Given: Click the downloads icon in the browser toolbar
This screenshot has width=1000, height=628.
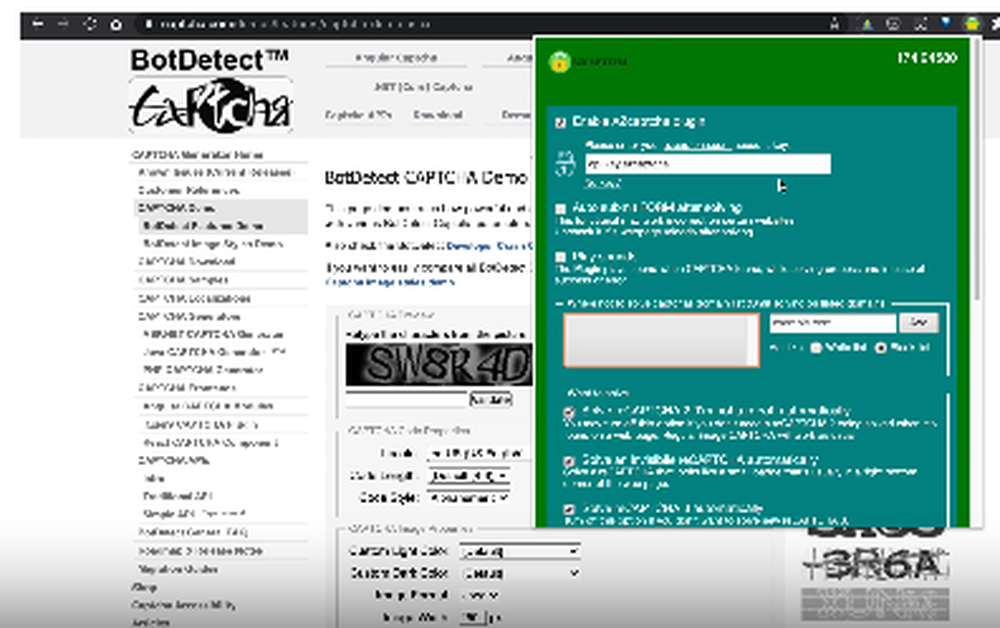Looking at the screenshot, I should 893,26.
